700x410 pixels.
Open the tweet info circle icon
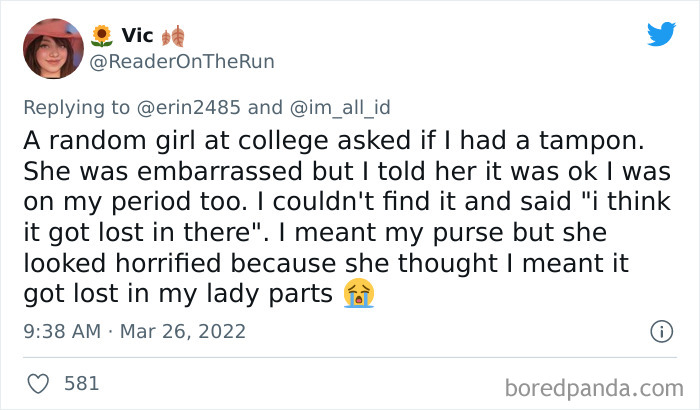tap(660, 331)
